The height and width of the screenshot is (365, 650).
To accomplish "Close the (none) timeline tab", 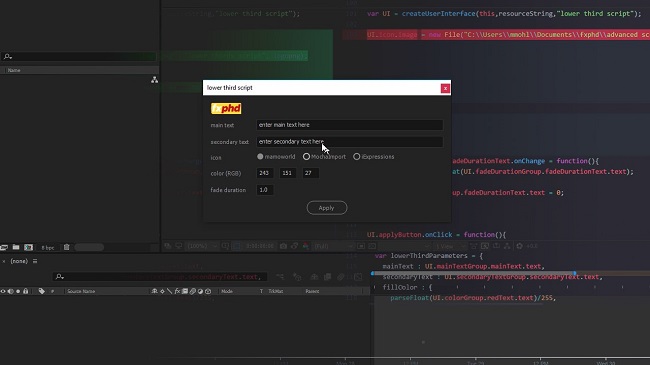I will [x=4, y=261].
